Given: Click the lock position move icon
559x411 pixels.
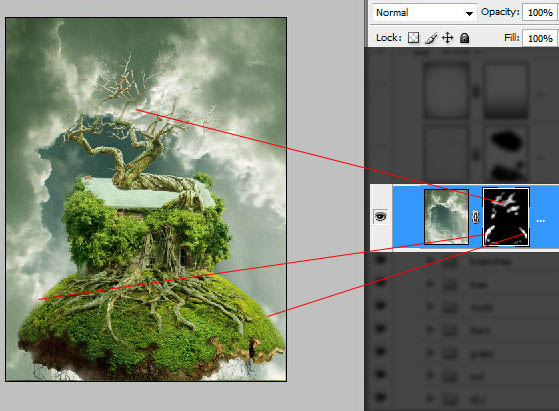Looking at the screenshot, I should tap(447, 37).
